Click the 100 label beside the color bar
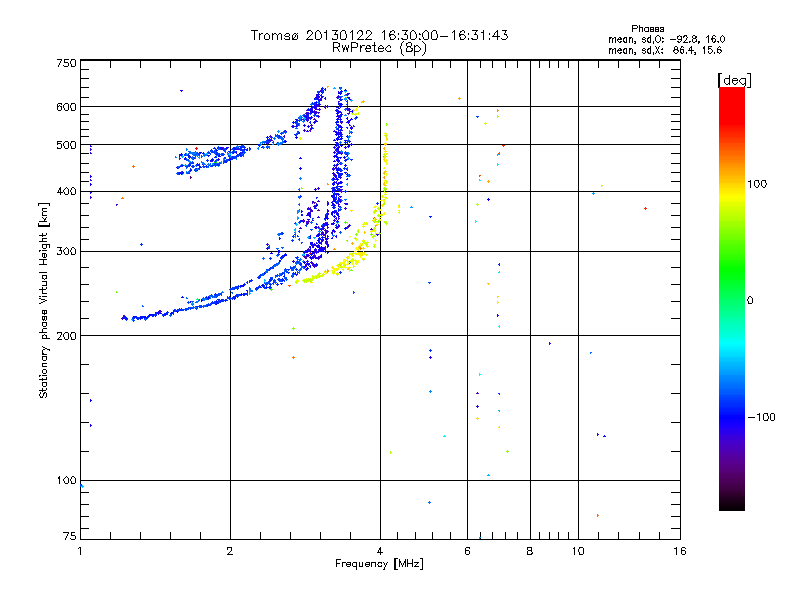 click(x=757, y=184)
